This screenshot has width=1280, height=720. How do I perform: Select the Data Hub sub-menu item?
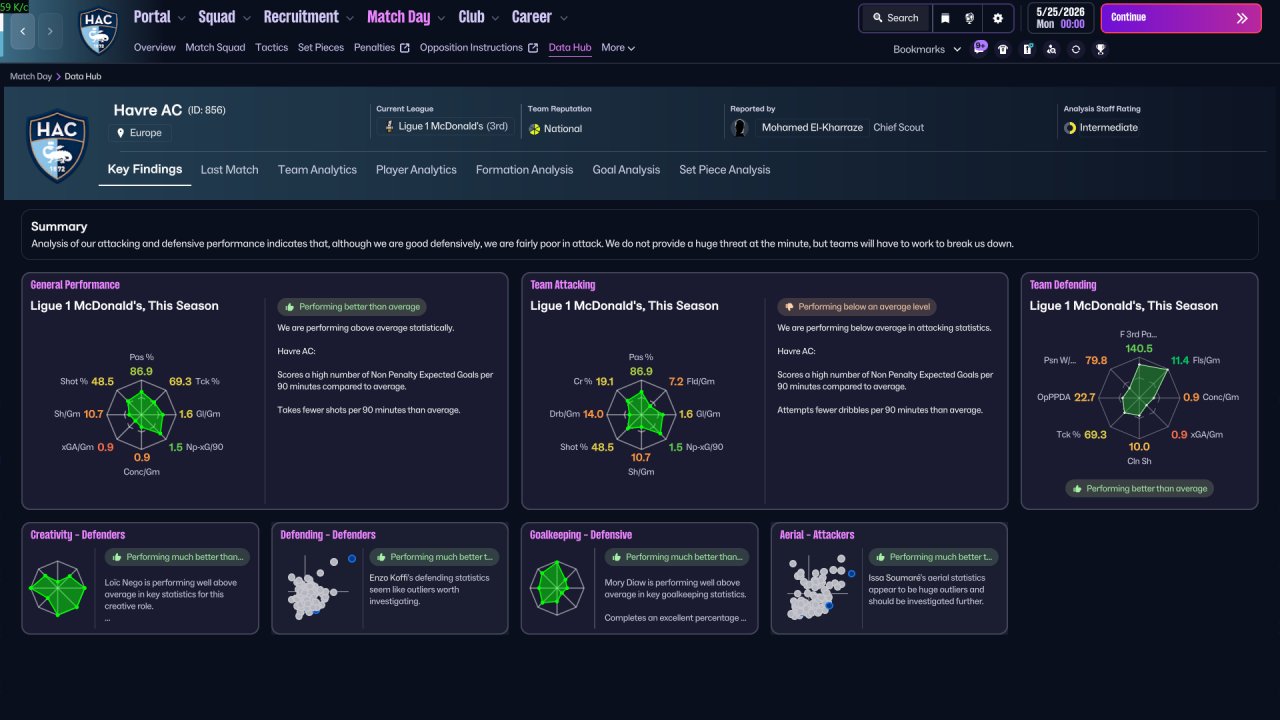point(570,47)
